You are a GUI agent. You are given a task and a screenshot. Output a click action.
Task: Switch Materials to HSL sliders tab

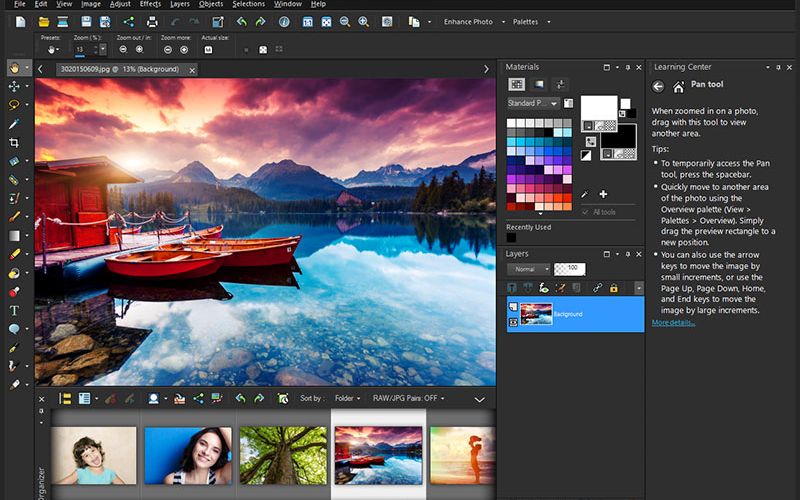click(560, 84)
